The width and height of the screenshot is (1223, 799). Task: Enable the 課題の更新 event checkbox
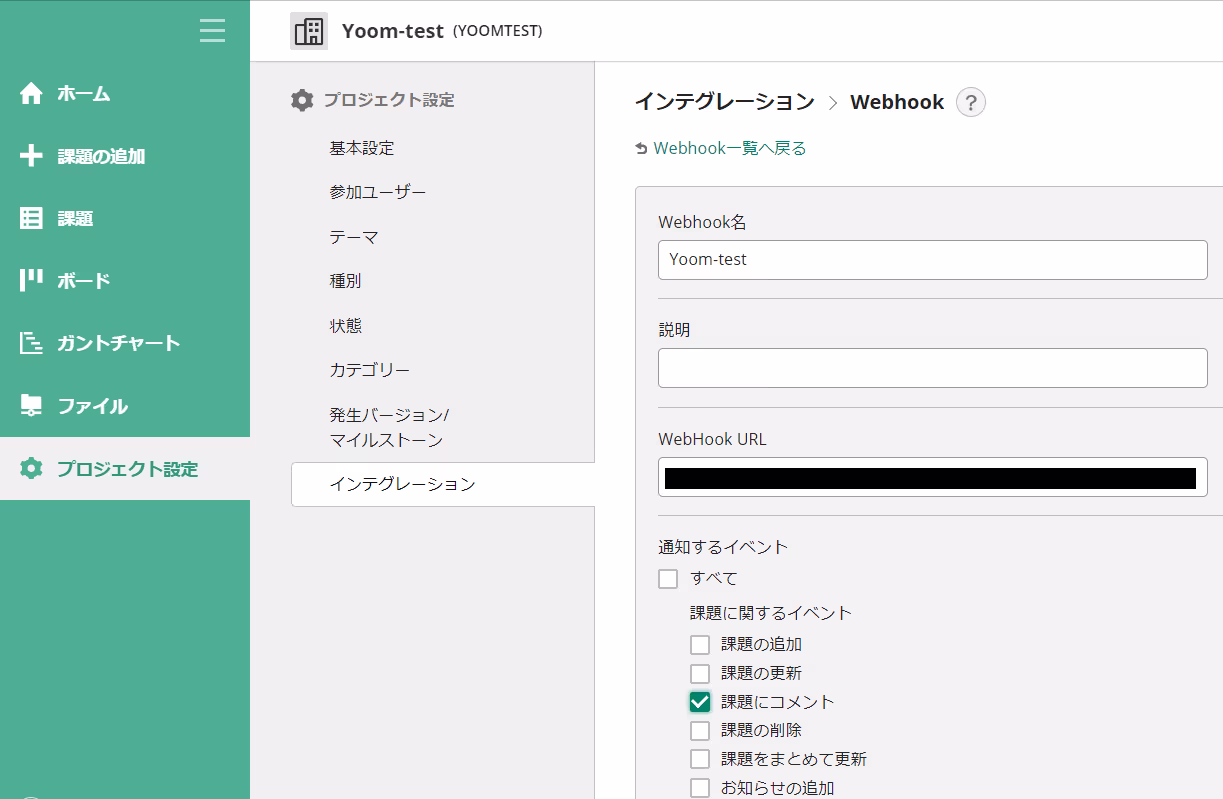[700, 674]
